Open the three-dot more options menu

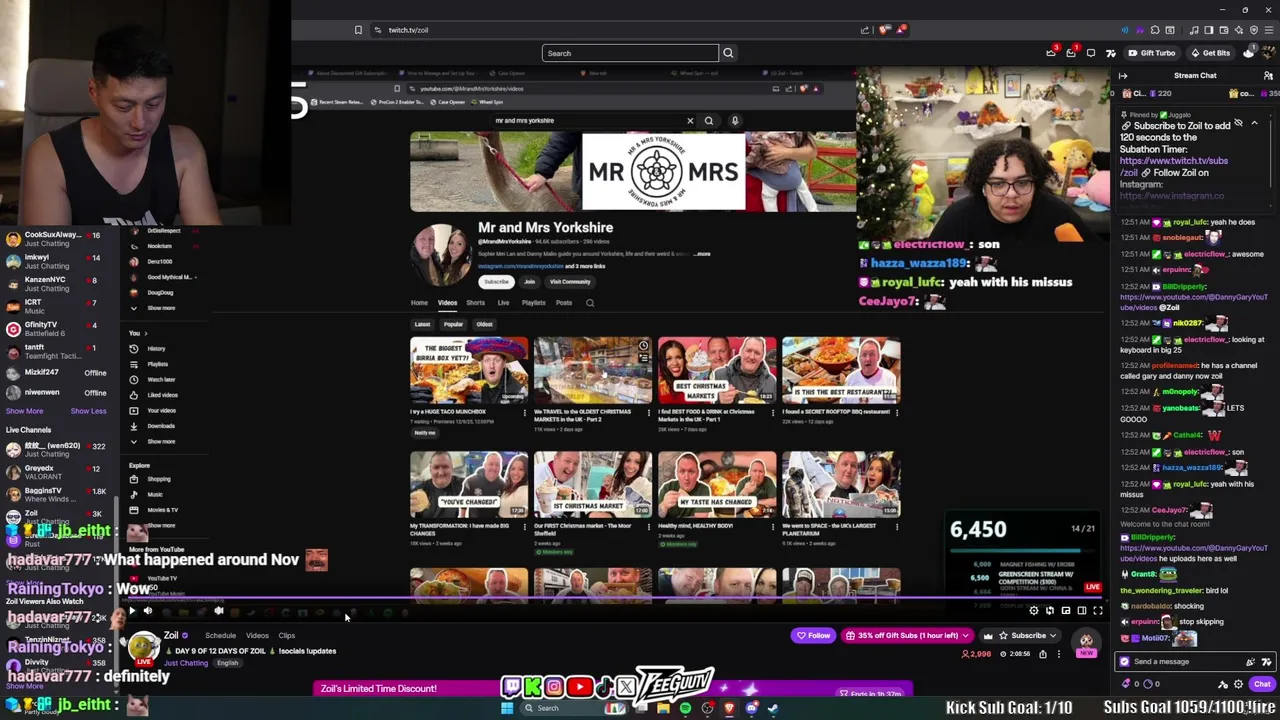tap(1059, 654)
